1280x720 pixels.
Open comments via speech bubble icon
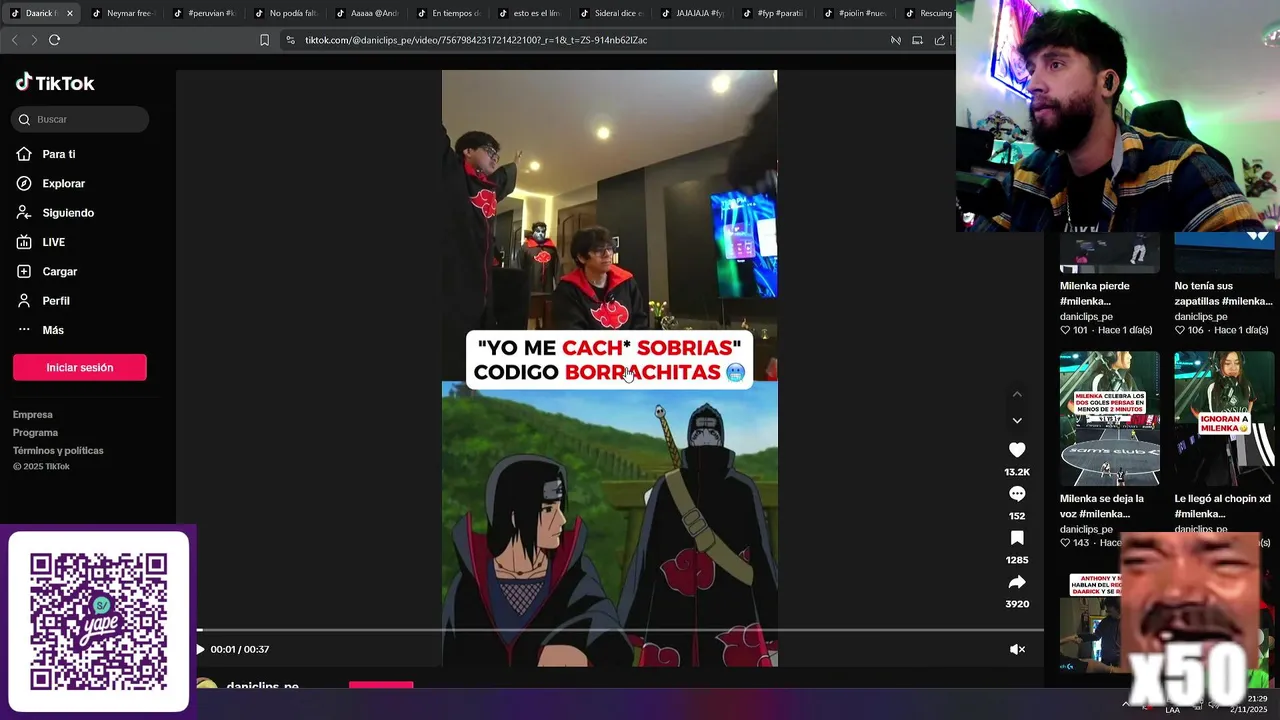[x=1017, y=494]
